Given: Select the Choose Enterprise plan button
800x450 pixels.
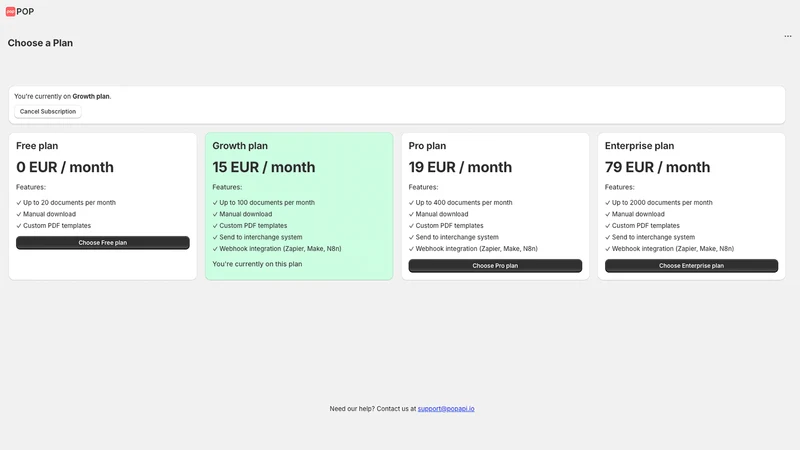Looking at the screenshot, I should [691, 265].
